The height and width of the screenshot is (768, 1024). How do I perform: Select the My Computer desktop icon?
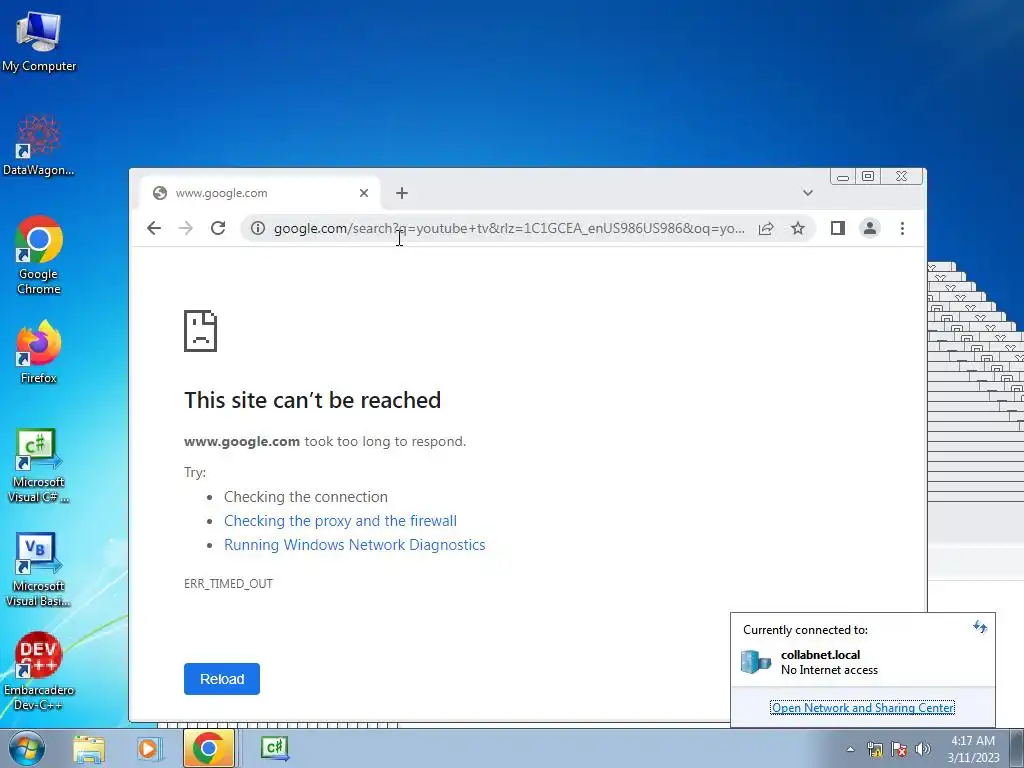39,42
